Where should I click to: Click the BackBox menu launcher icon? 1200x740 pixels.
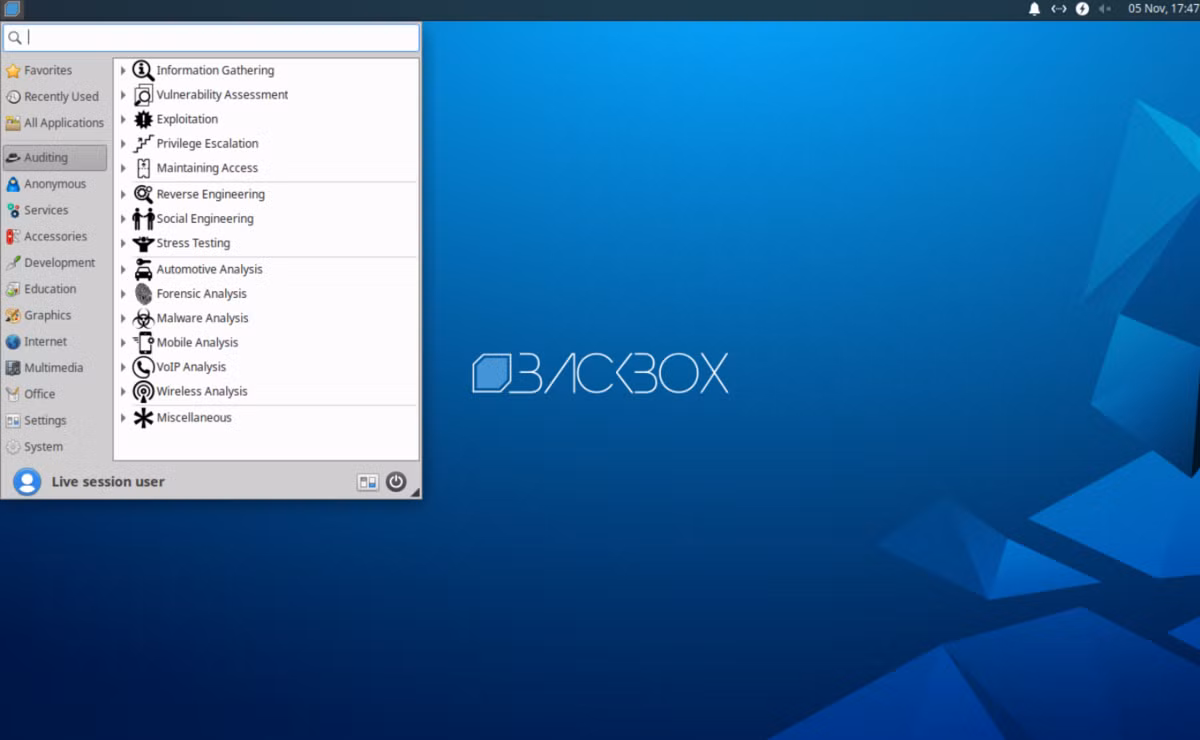[12, 9]
